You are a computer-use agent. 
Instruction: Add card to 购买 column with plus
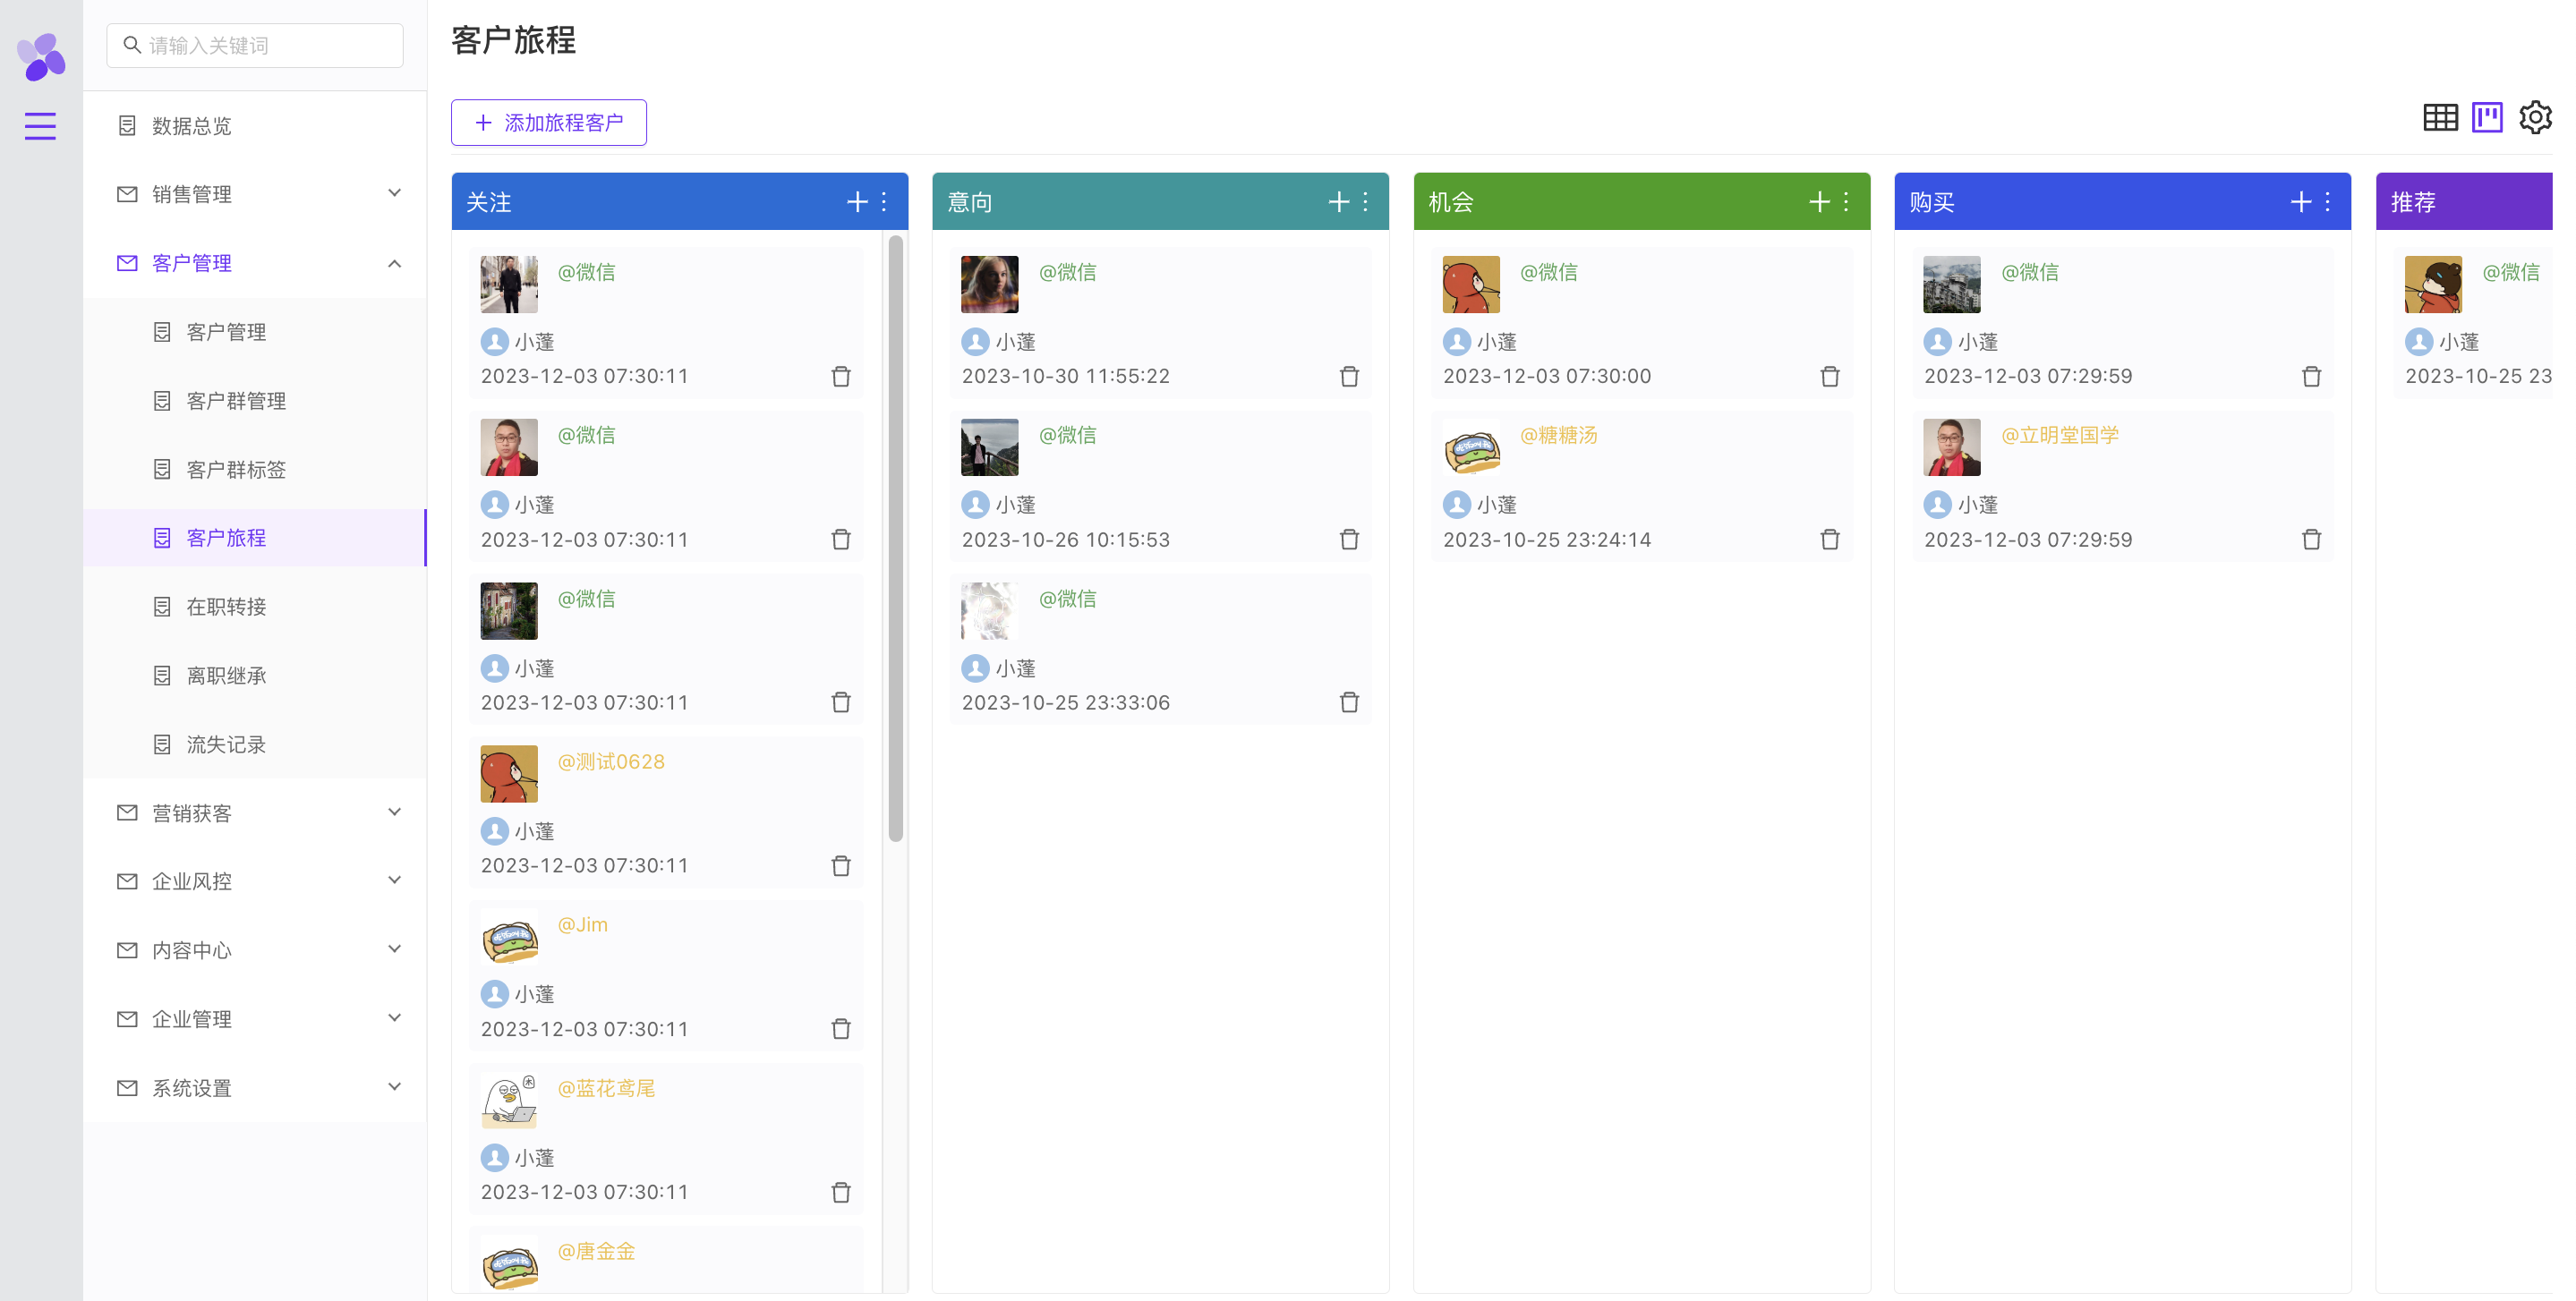[x=2301, y=202]
